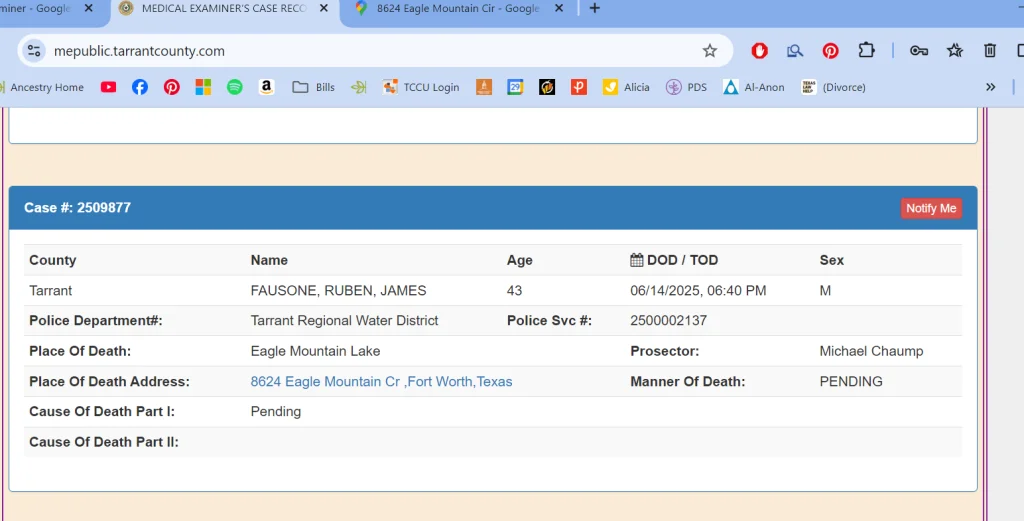Viewport: 1024px width, 521px height.
Task: Open the Spotify bookmark
Action: click(x=234, y=87)
